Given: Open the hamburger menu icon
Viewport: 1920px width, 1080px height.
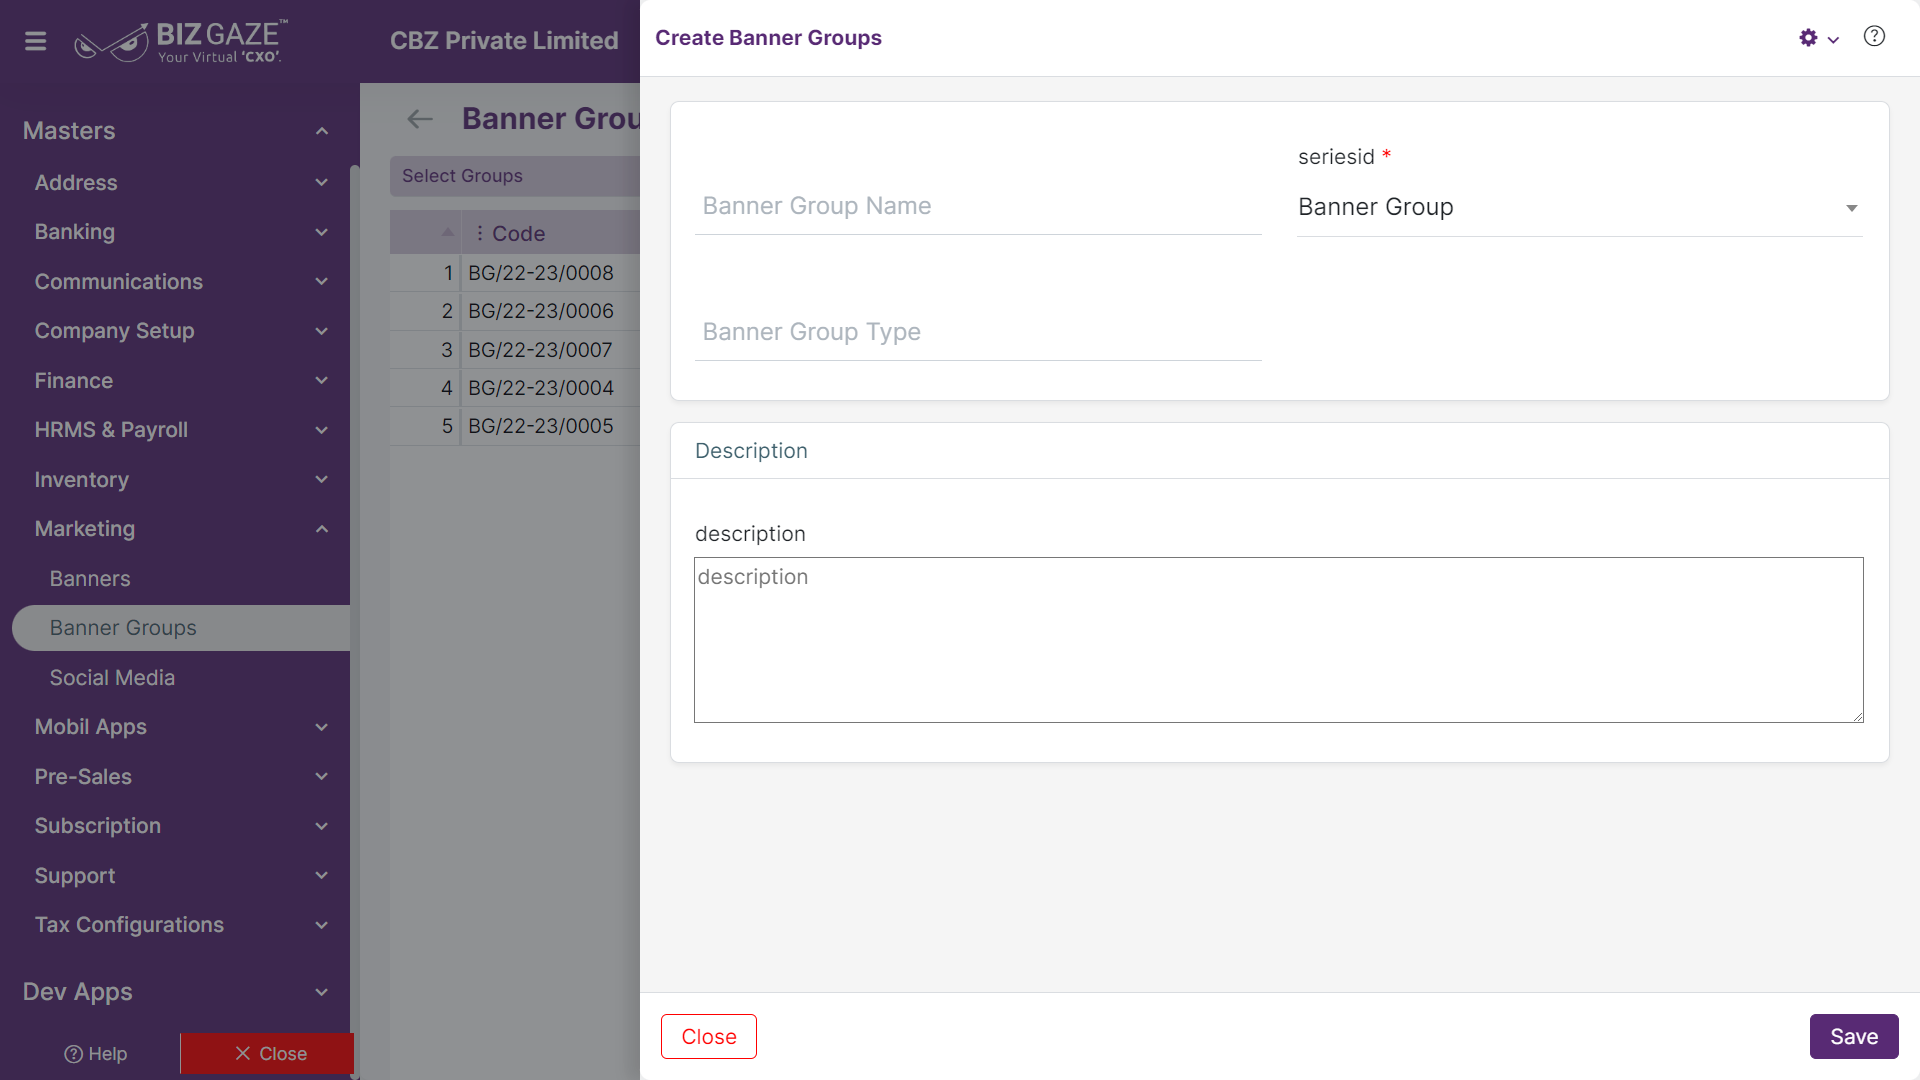Looking at the screenshot, I should (36, 41).
